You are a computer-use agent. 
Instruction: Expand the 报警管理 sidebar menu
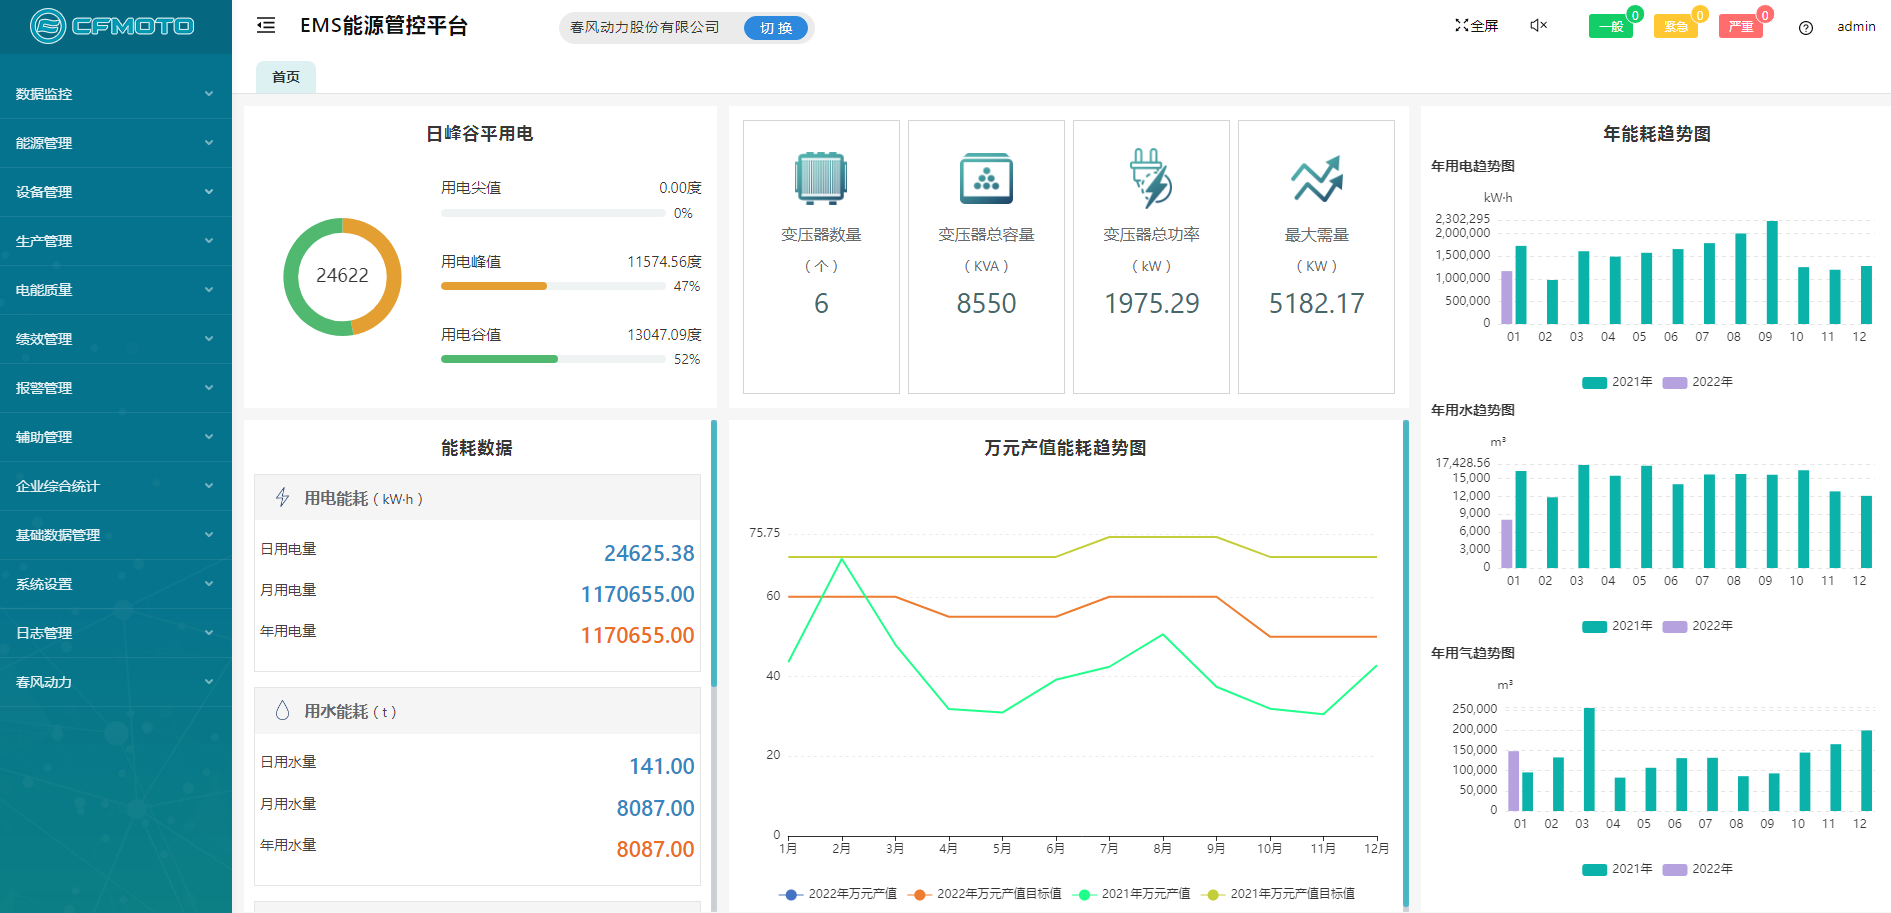[115, 388]
